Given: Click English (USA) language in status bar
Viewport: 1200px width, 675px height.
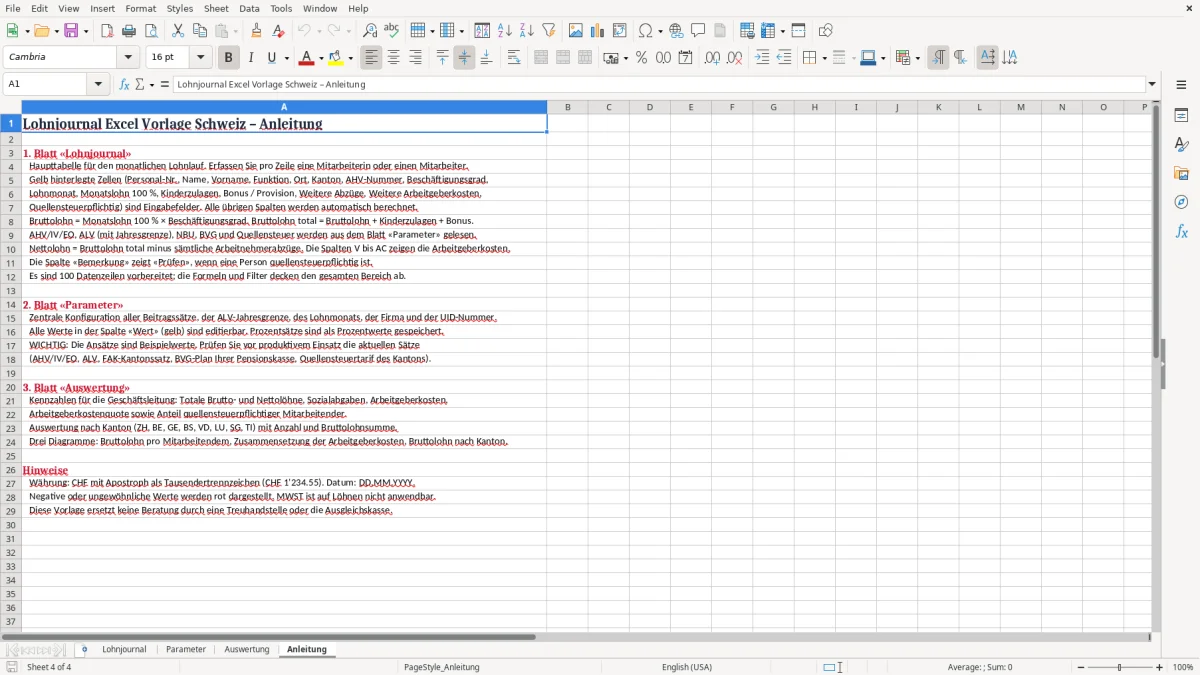Looking at the screenshot, I should tap(687, 667).
